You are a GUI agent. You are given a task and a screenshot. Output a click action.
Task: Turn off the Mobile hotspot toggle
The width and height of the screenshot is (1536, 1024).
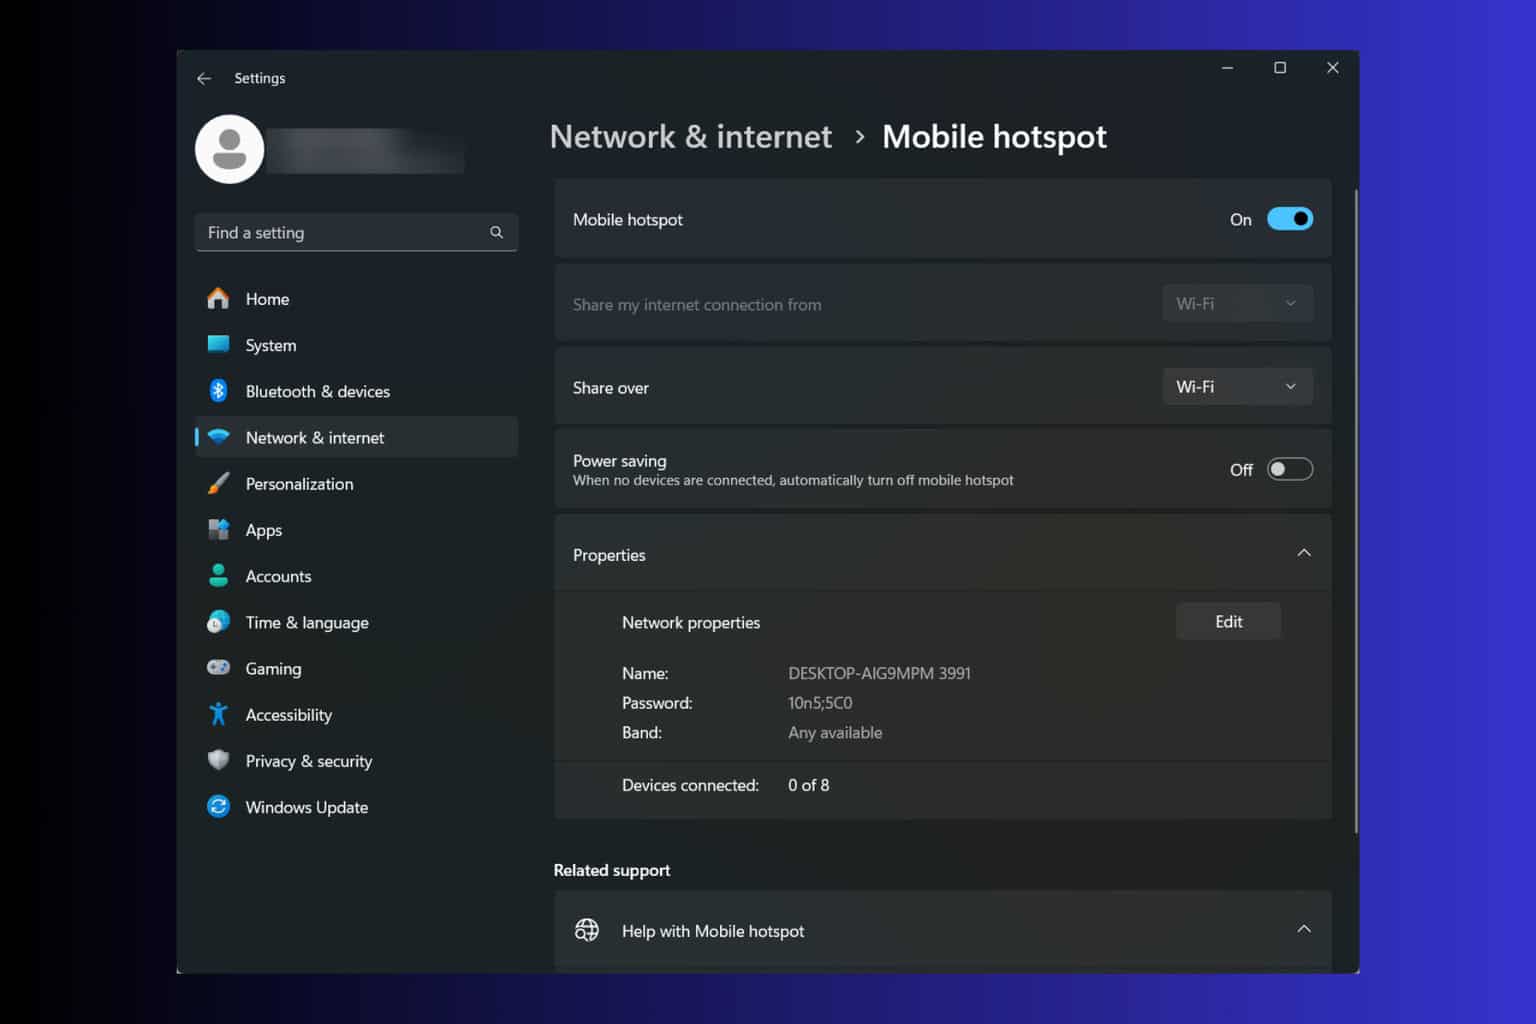tap(1290, 219)
